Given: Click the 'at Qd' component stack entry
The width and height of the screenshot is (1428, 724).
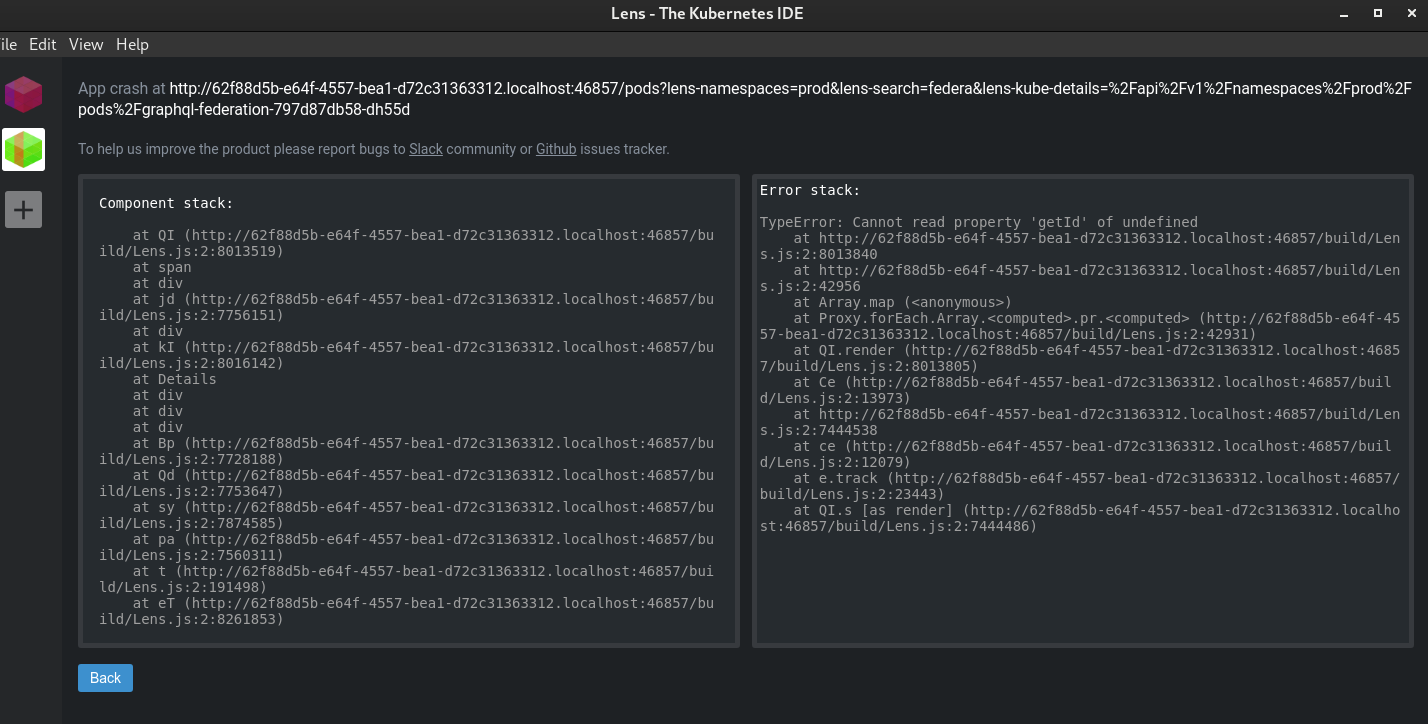Looking at the screenshot, I should pyautogui.click(x=407, y=483).
